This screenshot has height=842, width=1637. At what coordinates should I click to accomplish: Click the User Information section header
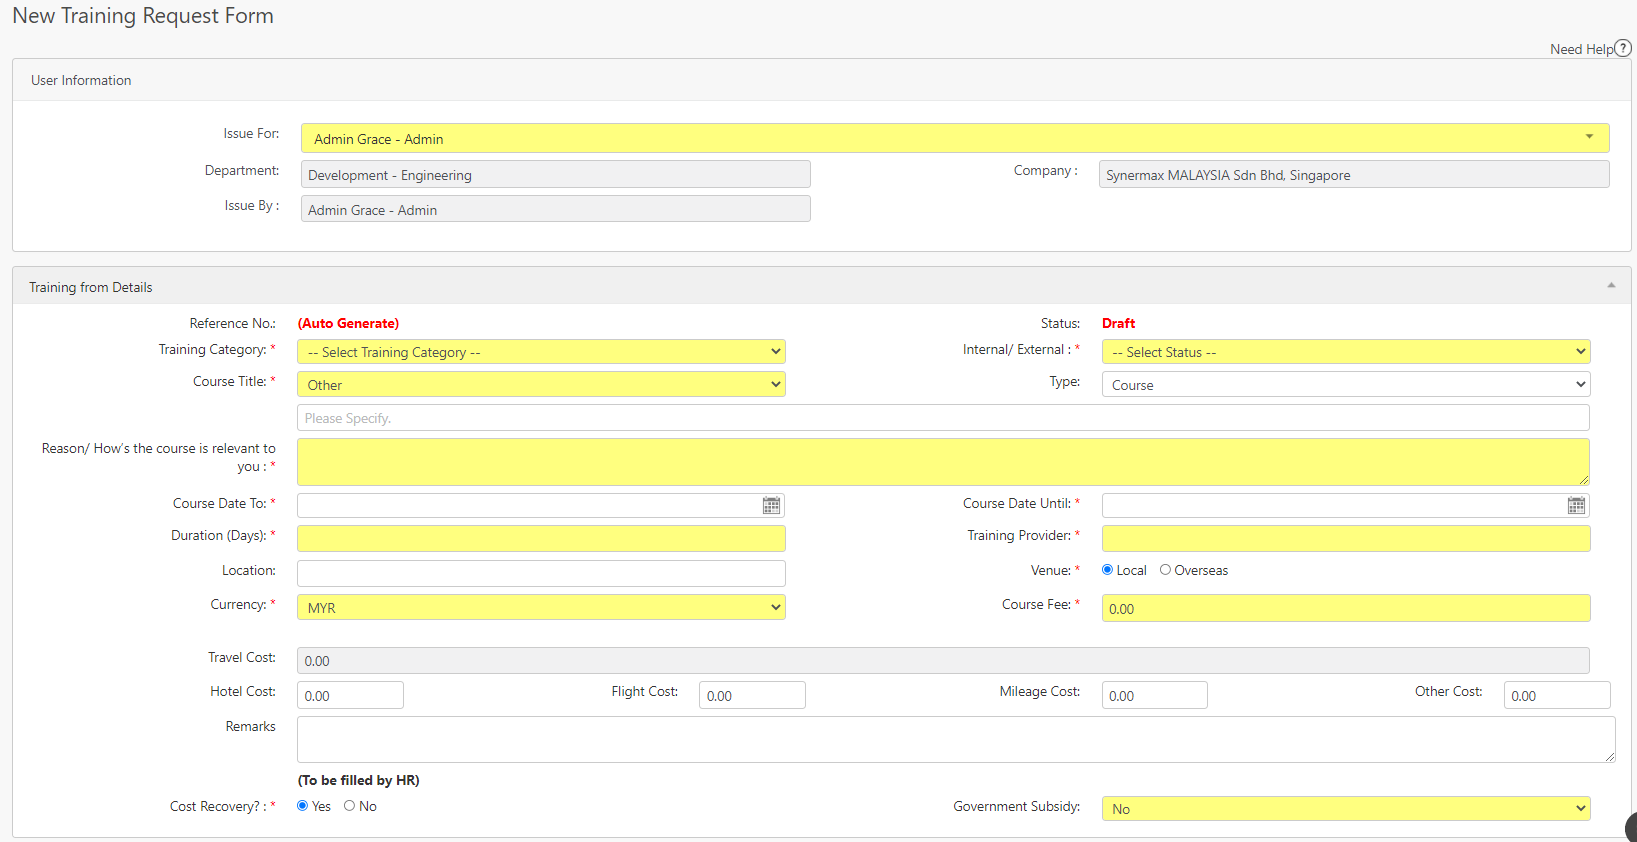pyautogui.click(x=822, y=80)
